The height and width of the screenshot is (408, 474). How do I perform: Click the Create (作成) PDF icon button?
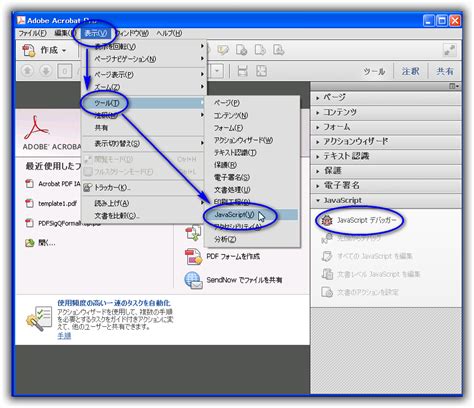[x=29, y=51]
